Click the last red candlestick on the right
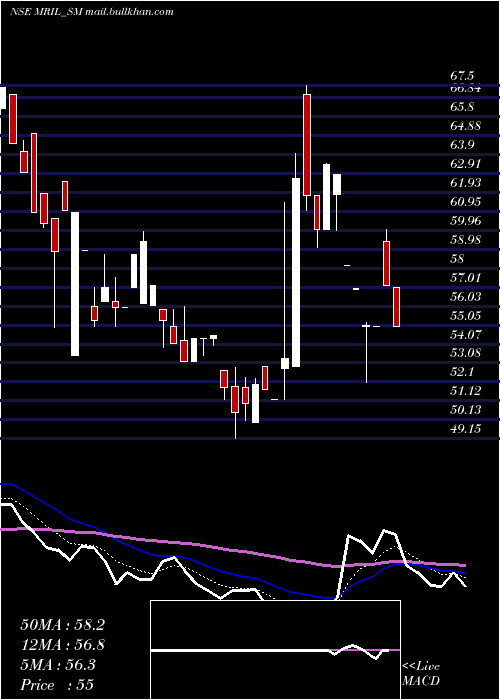 pyautogui.click(x=396, y=307)
